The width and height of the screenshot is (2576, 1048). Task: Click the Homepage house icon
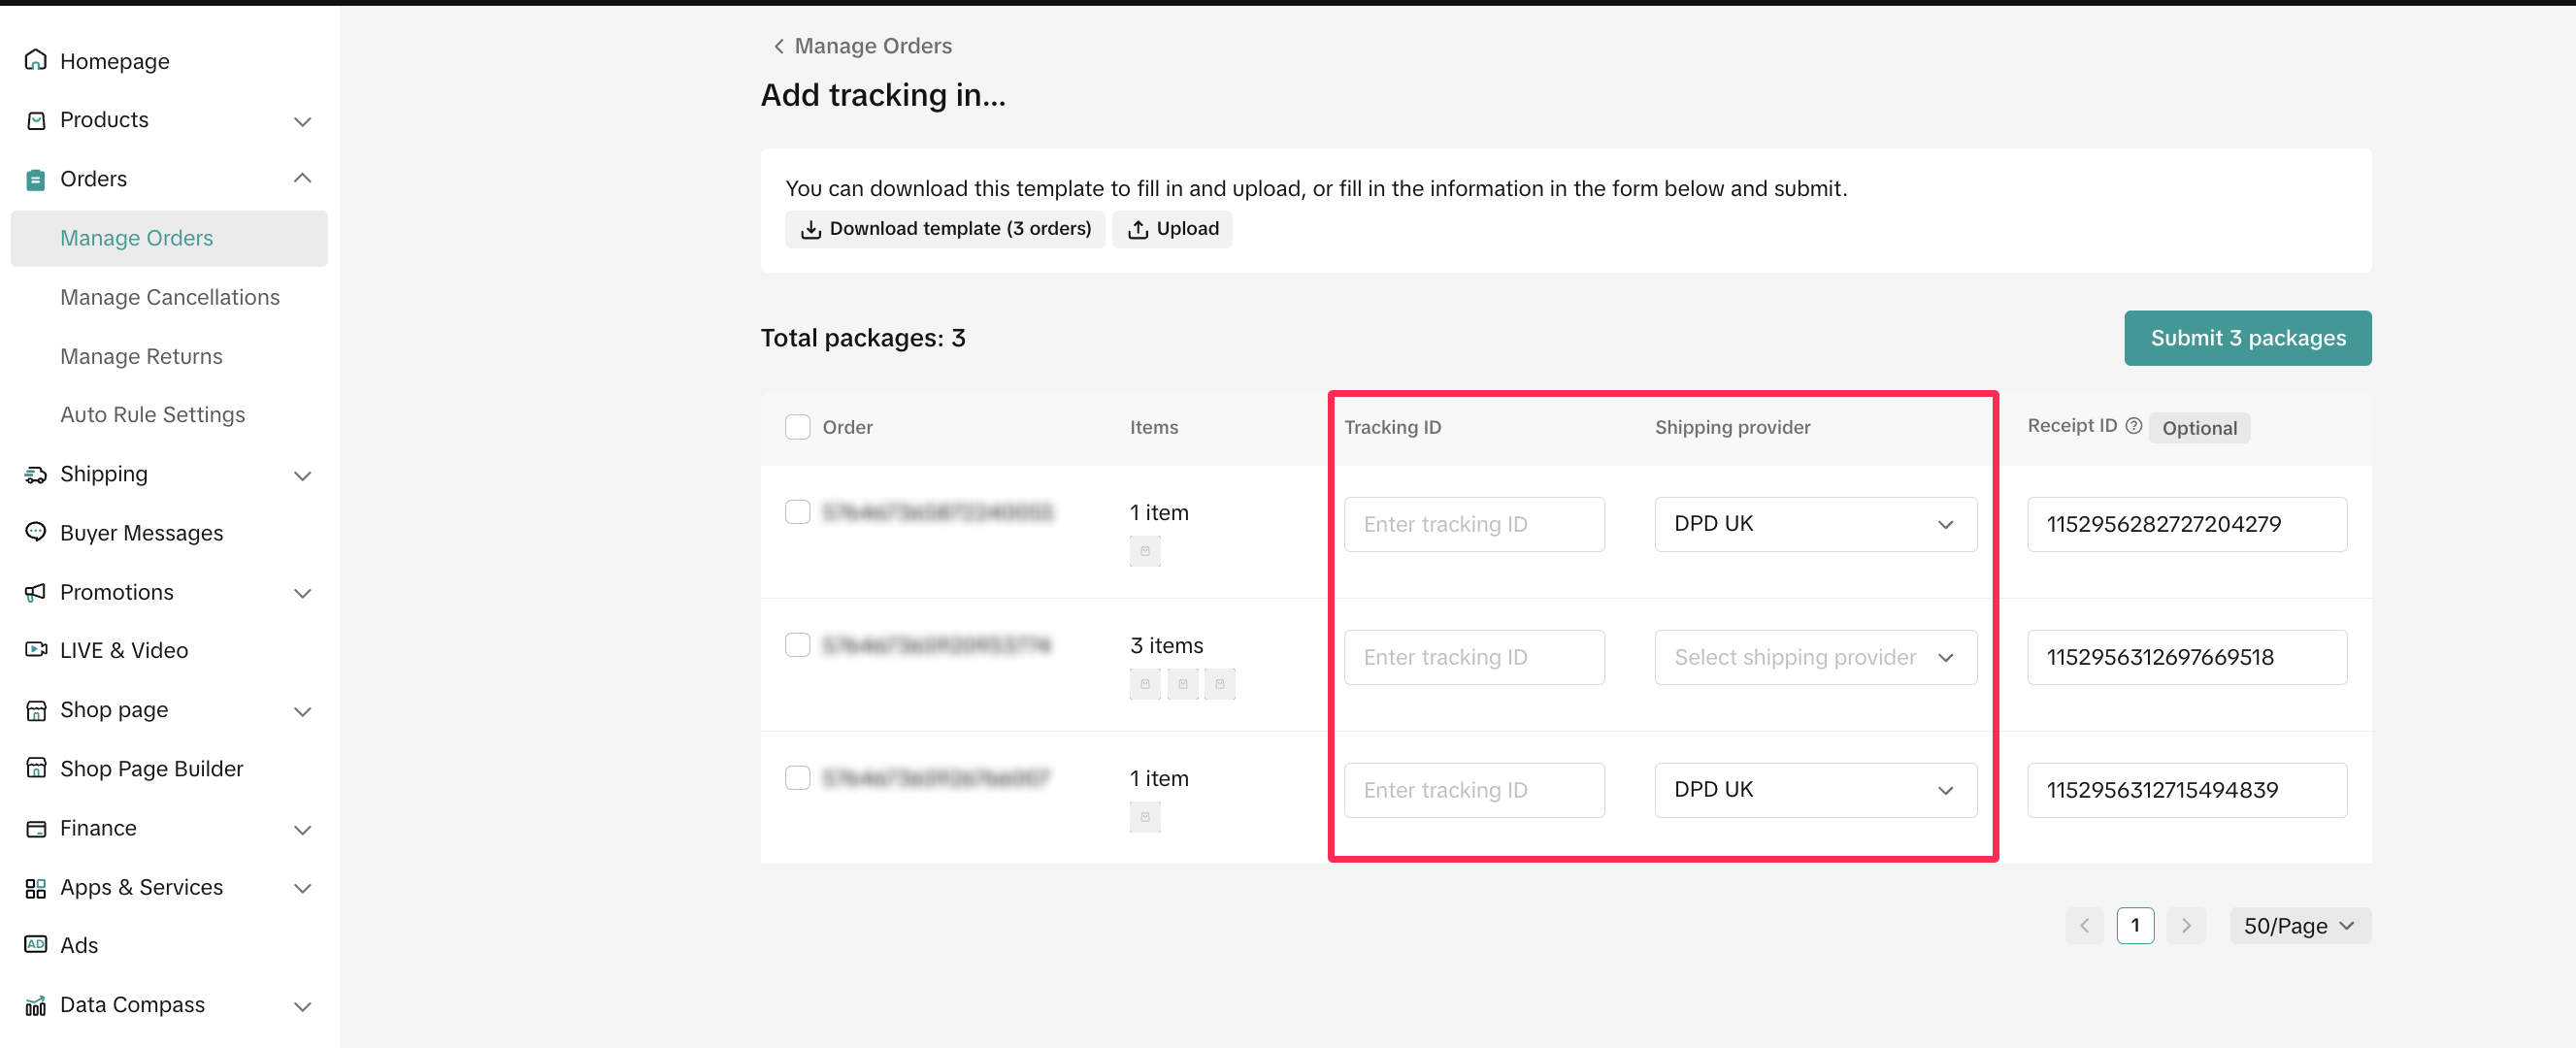[x=35, y=60]
